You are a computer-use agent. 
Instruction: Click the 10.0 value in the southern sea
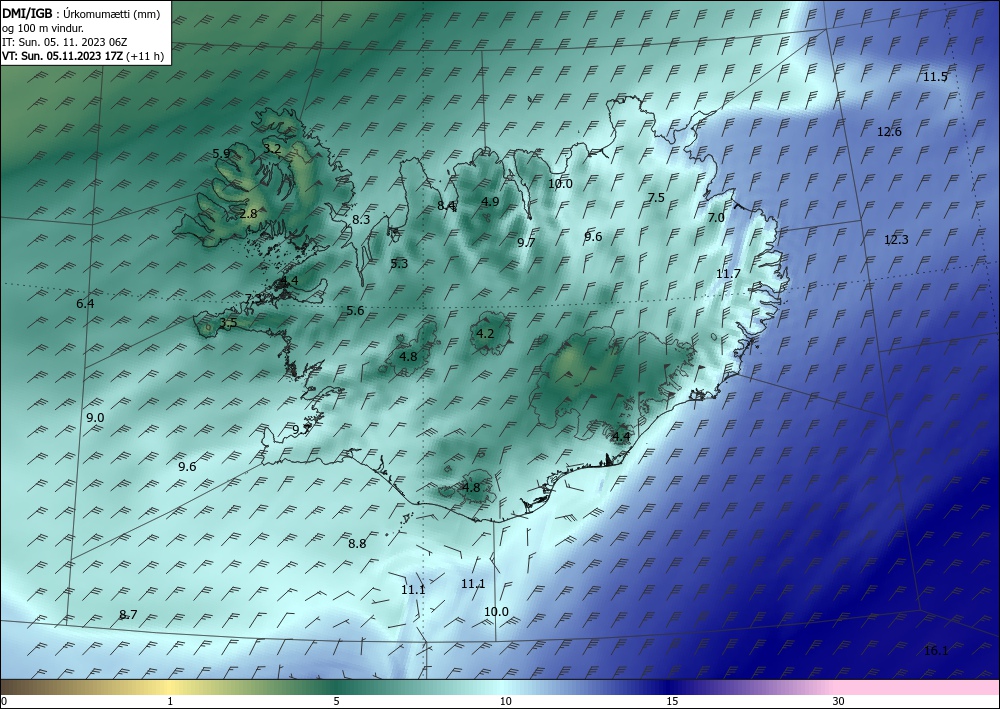coord(496,611)
